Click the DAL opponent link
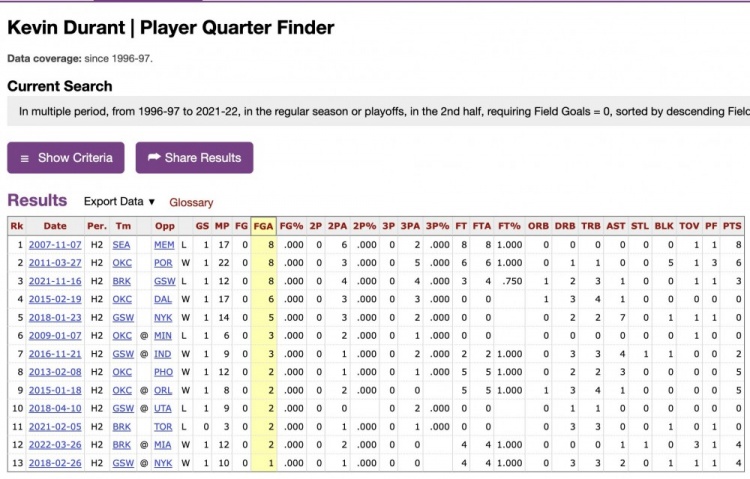750x479 pixels. point(163,300)
